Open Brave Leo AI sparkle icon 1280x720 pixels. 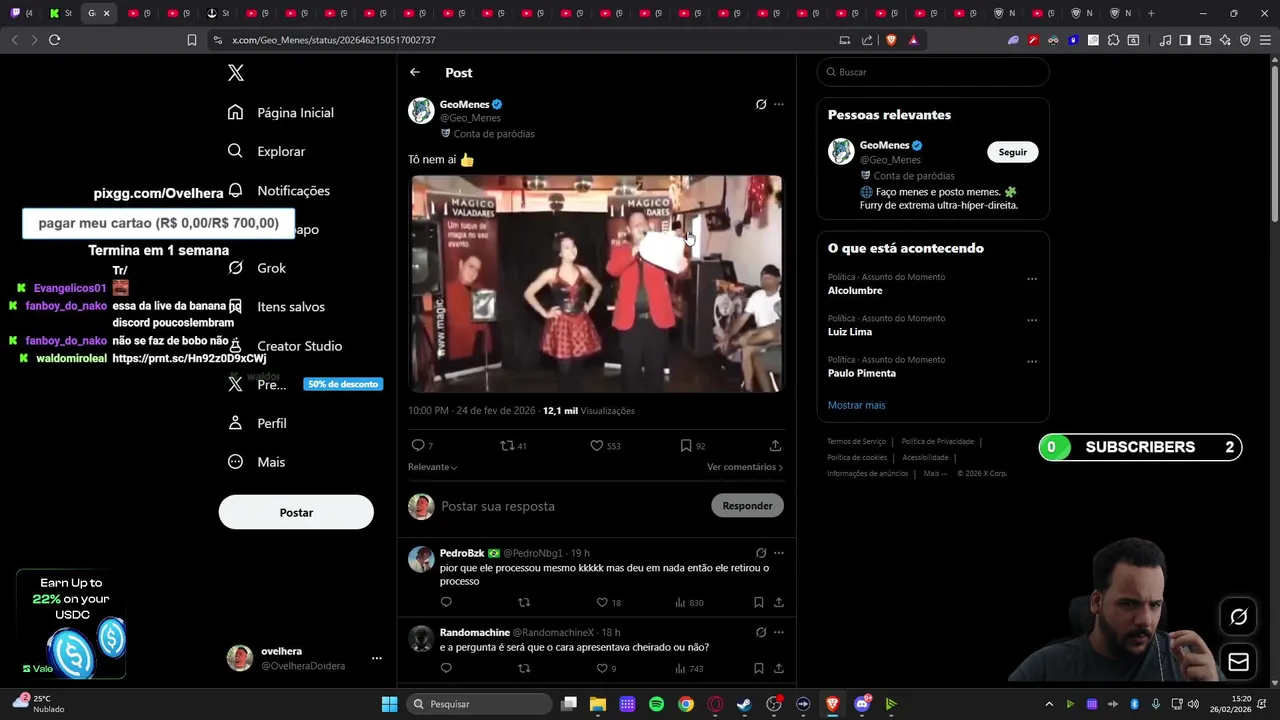(1225, 40)
